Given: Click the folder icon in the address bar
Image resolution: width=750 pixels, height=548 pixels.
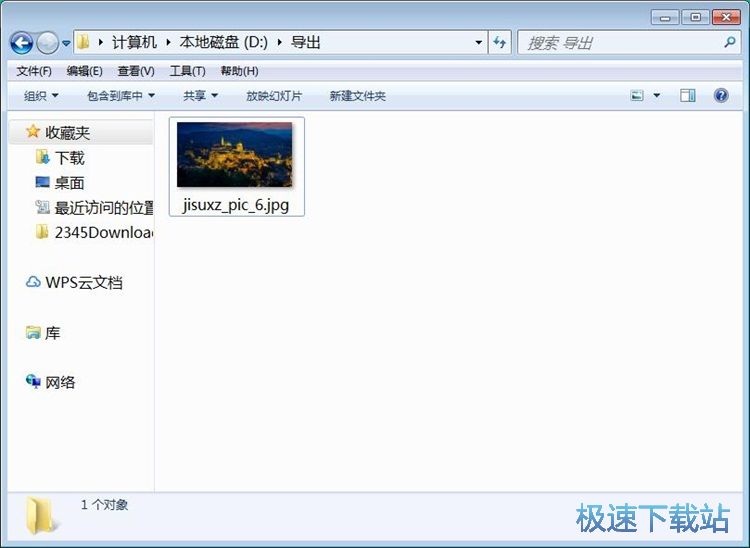Looking at the screenshot, I should tap(83, 42).
